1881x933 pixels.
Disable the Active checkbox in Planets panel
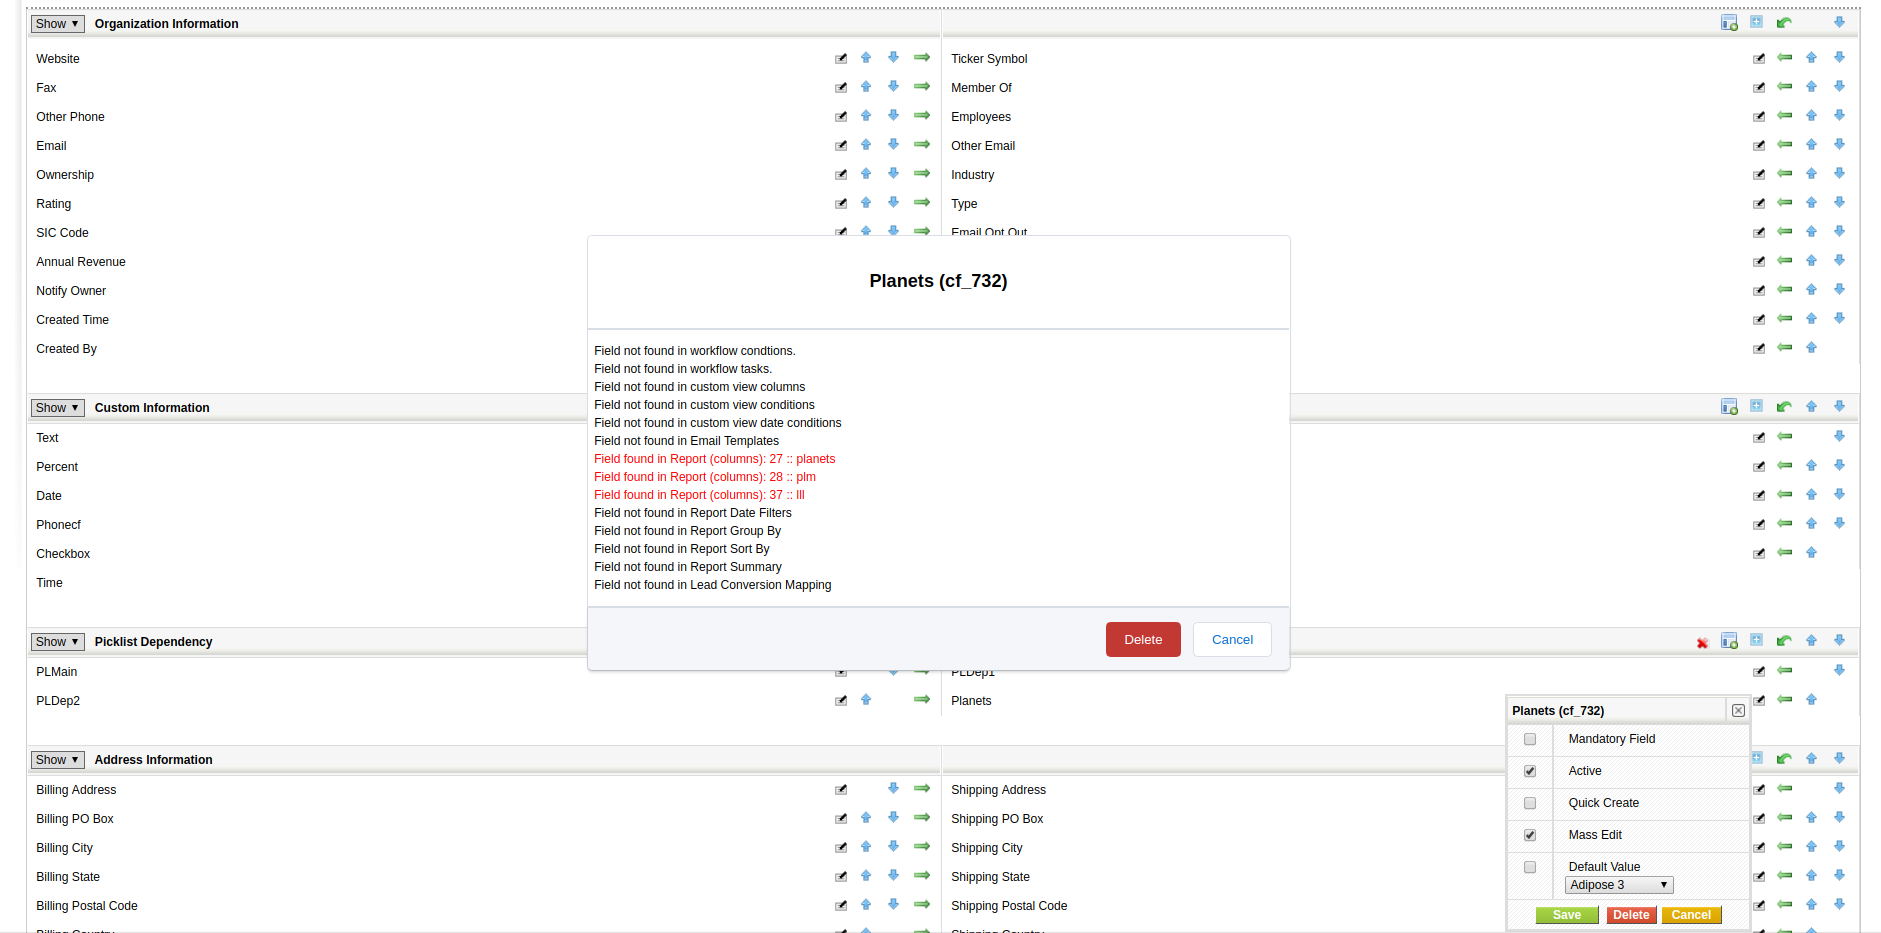click(1529, 771)
